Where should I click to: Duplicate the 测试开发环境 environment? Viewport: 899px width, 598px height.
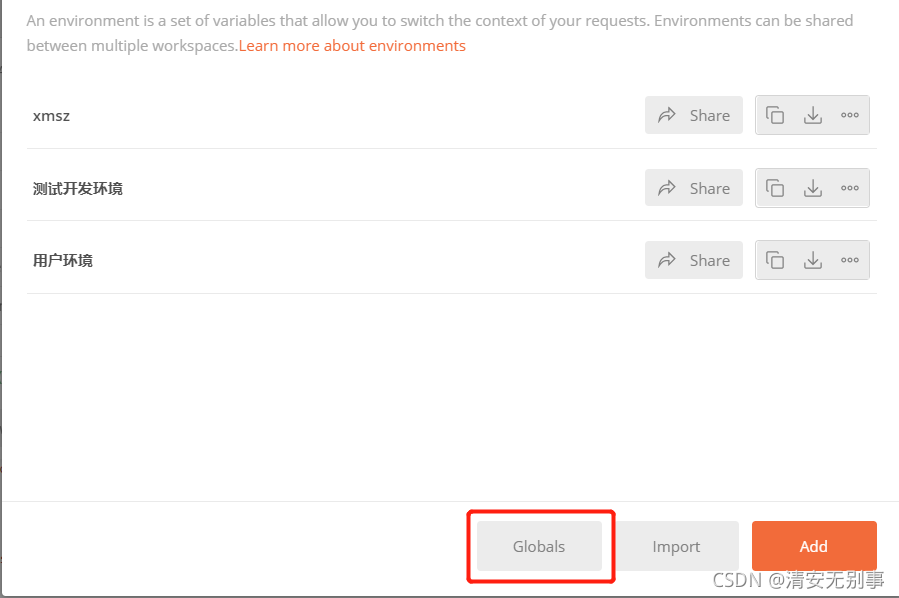[775, 188]
